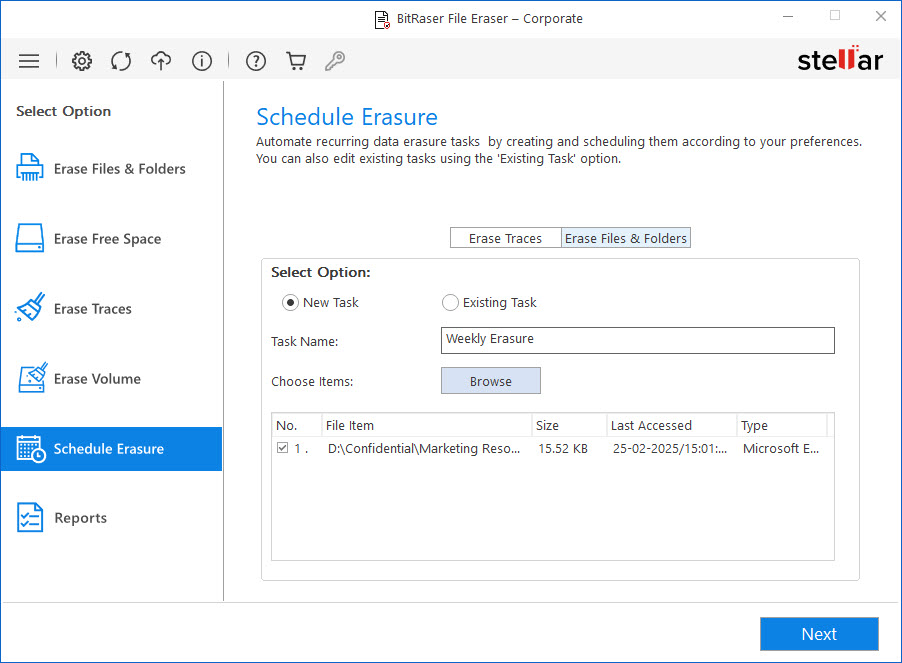The width and height of the screenshot is (902, 663).
Task: Click the Microsoft E... type cell
Action: pos(781,449)
